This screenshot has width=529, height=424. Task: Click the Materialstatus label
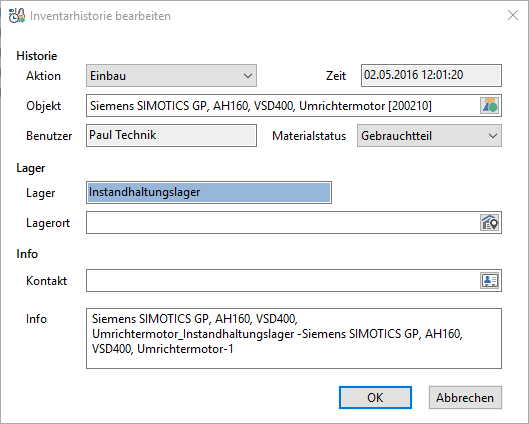(309, 136)
